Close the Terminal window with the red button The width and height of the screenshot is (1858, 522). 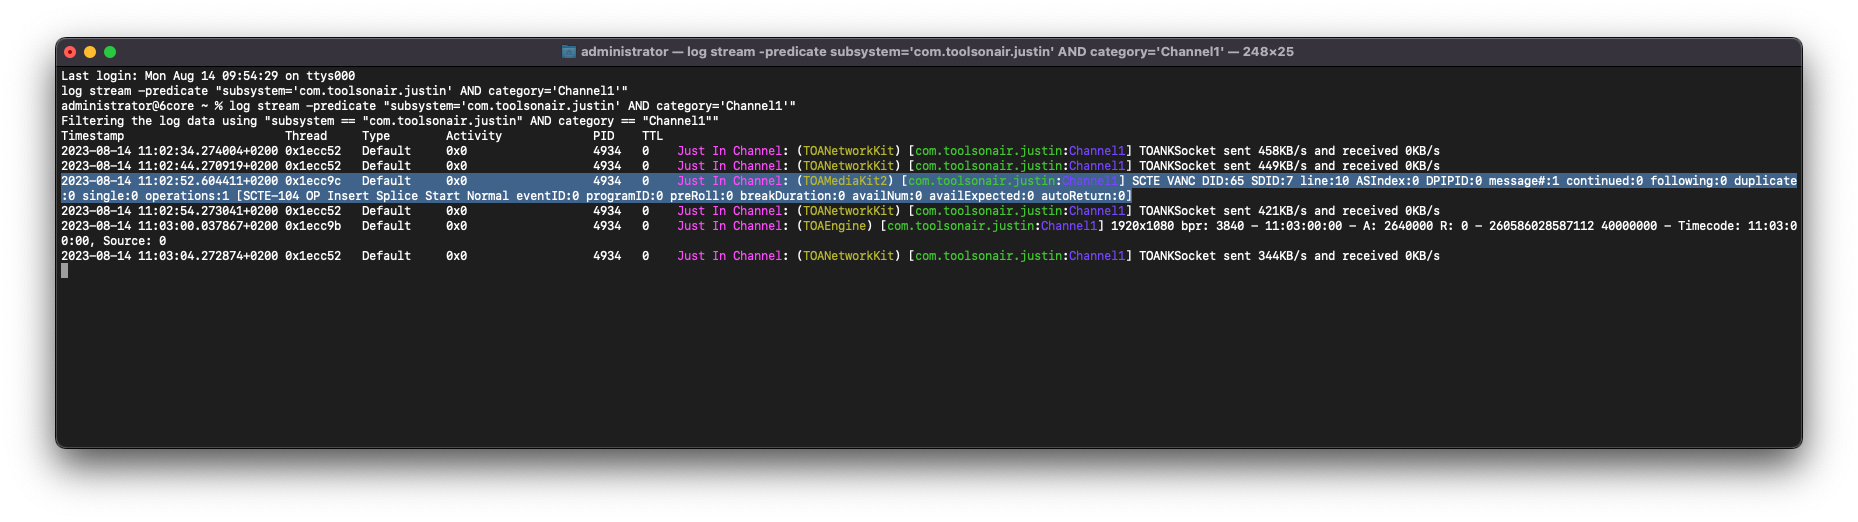(x=70, y=52)
